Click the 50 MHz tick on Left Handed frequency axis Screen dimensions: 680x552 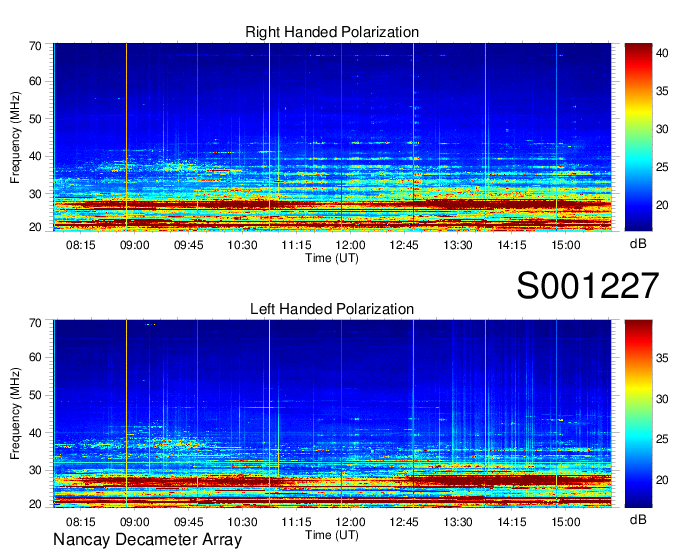(35, 395)
